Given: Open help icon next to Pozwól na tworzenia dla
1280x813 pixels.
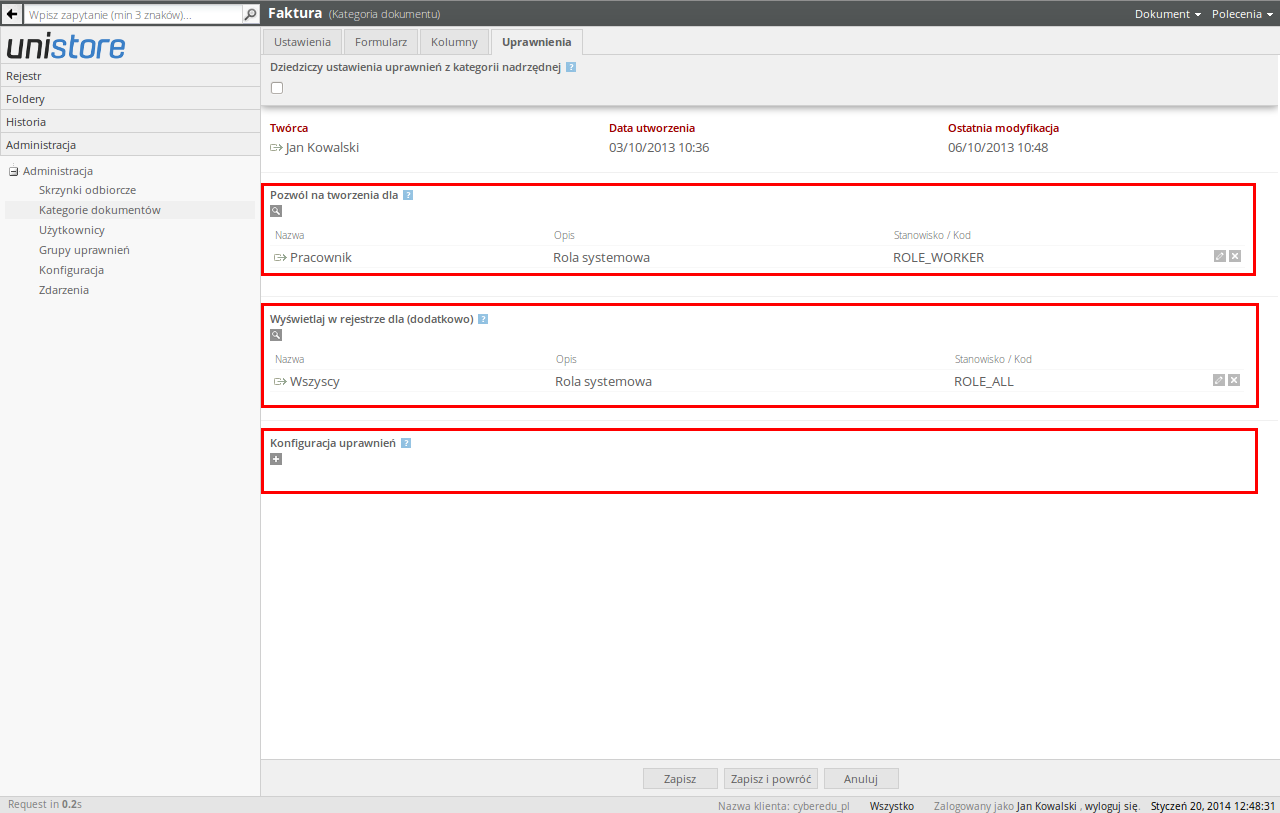Looking at the screenshot, I should 408,195.
